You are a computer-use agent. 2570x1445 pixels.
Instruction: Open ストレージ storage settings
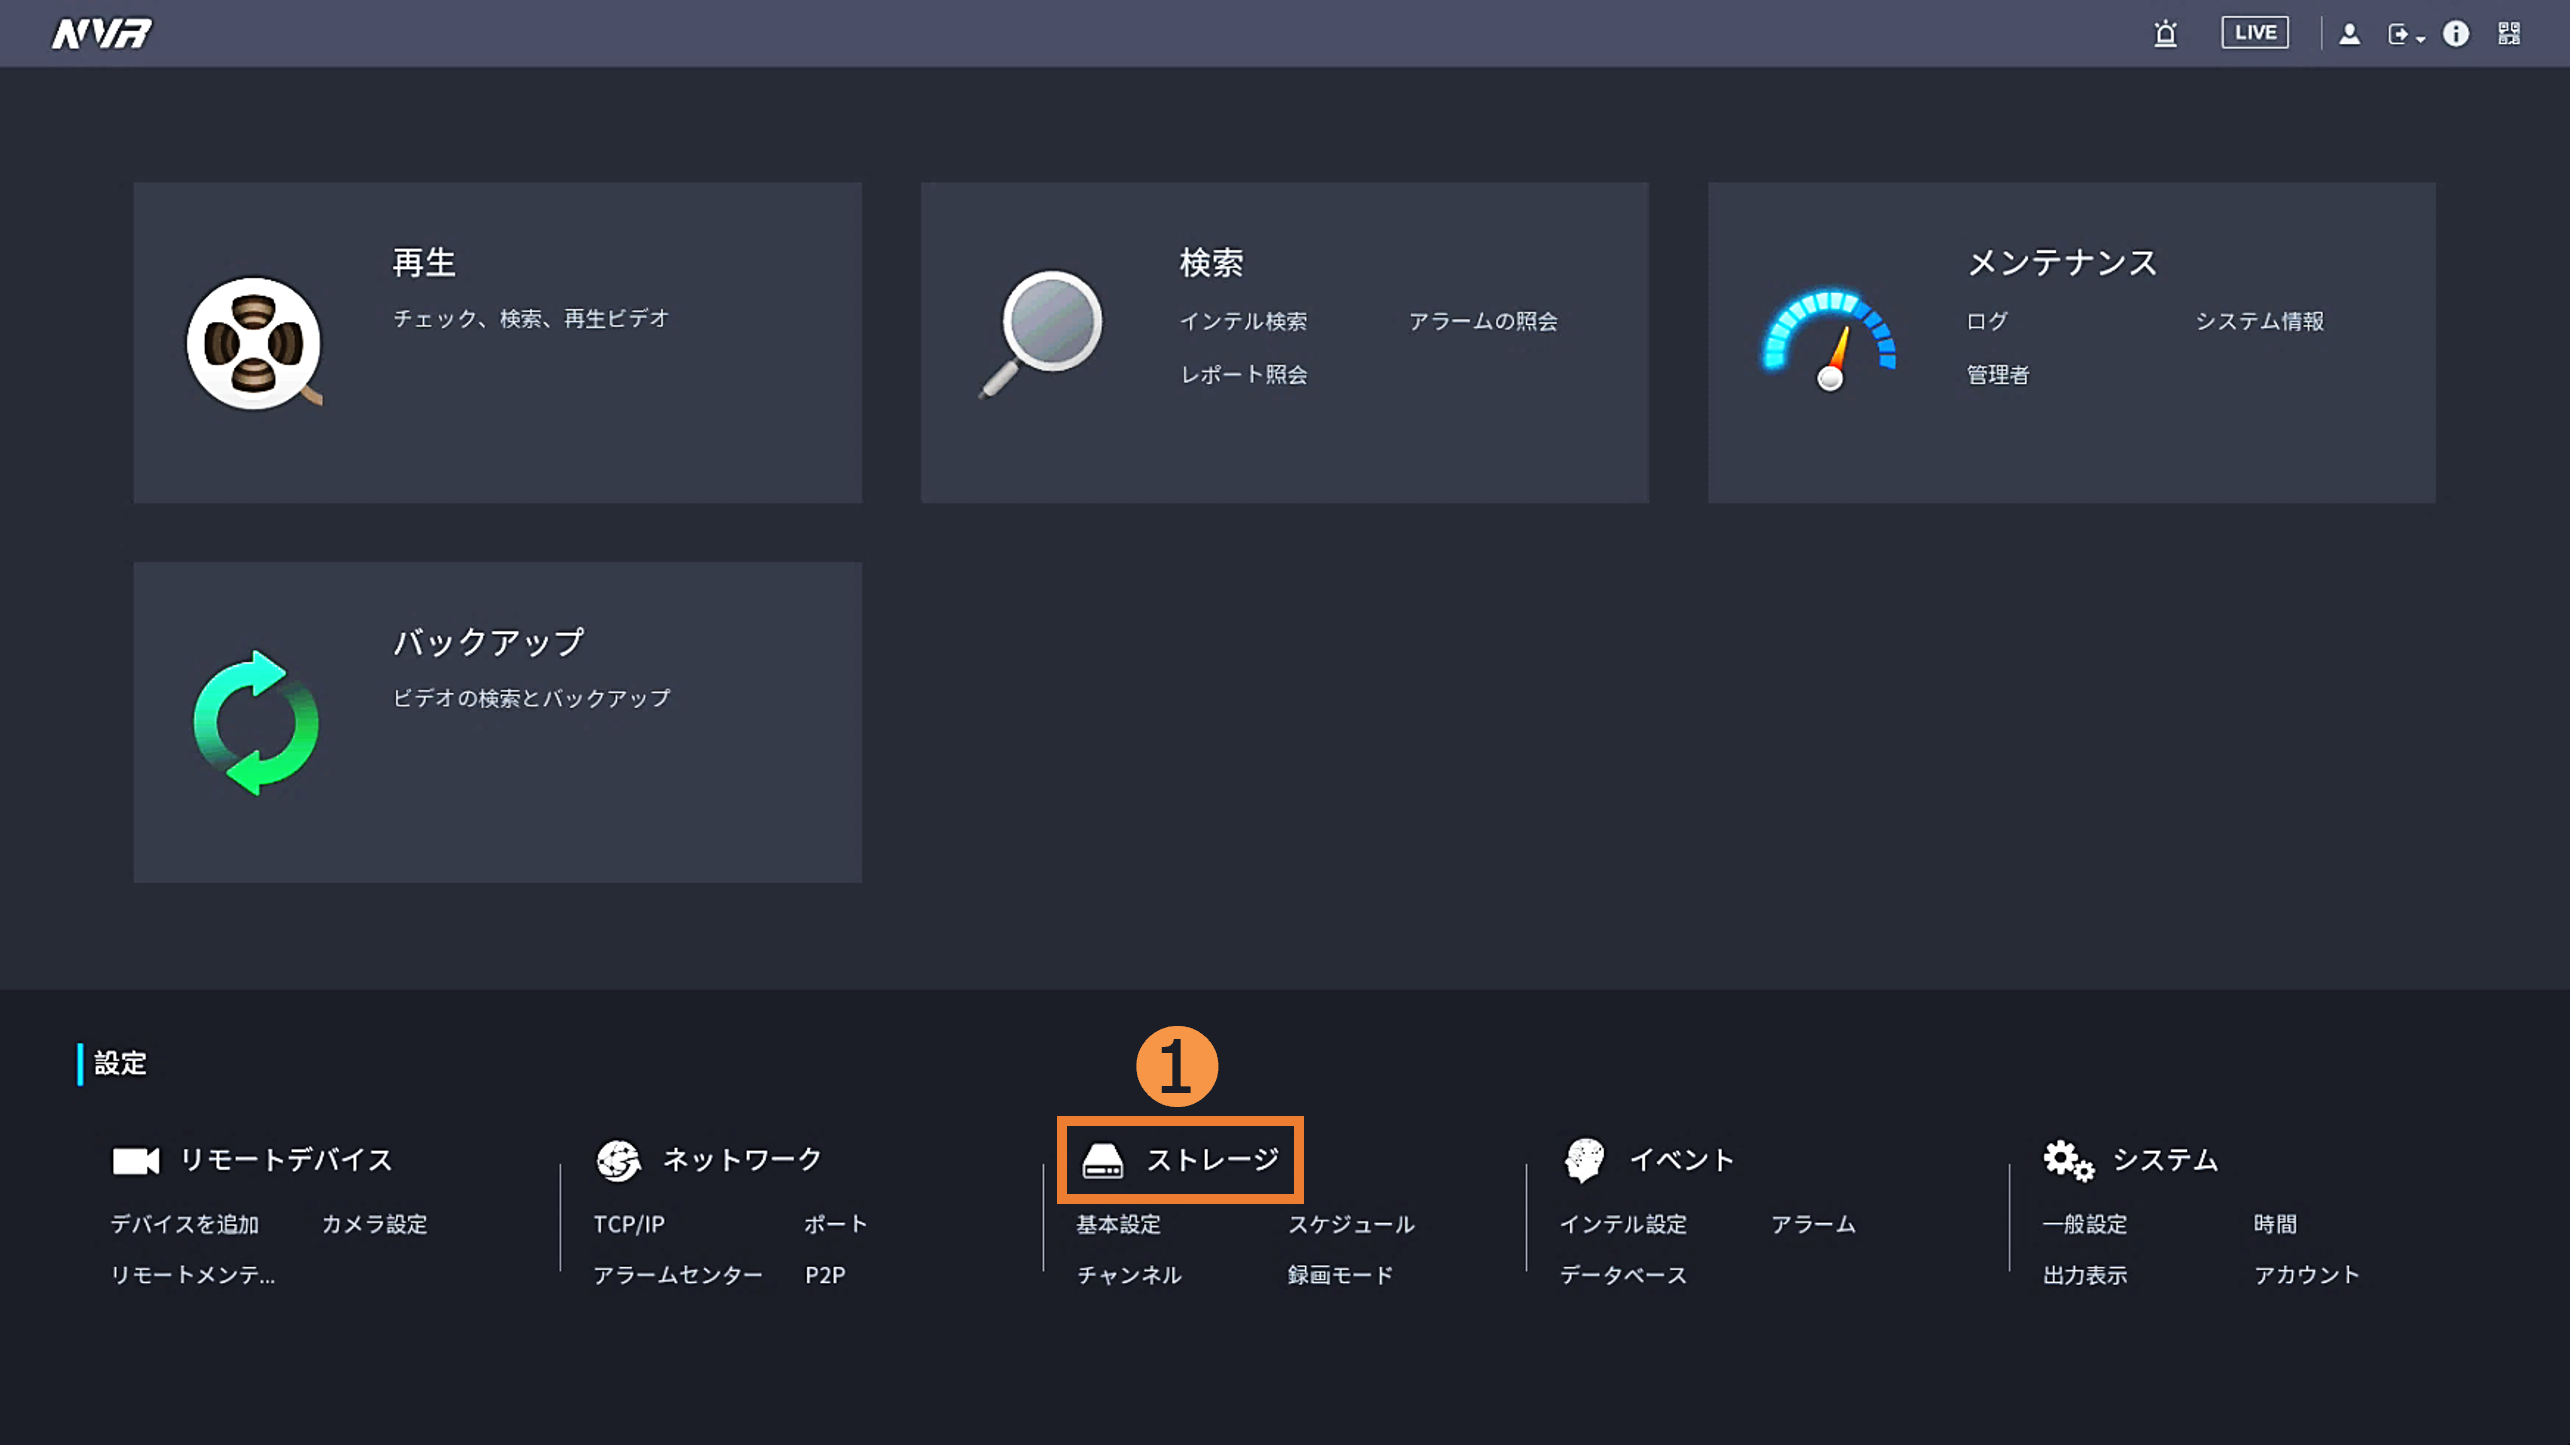coord(1180,1160)
